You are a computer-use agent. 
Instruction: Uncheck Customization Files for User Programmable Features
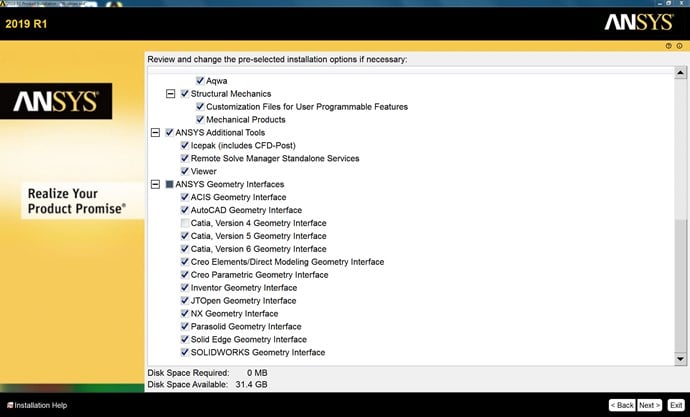point(200,106)
